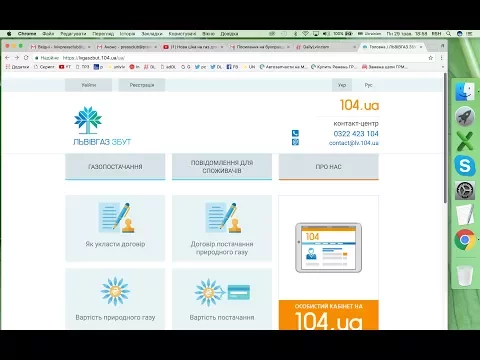Click the Wi-Fi status icon
This screenshot has width=480, height=360.
coord(305,34)
